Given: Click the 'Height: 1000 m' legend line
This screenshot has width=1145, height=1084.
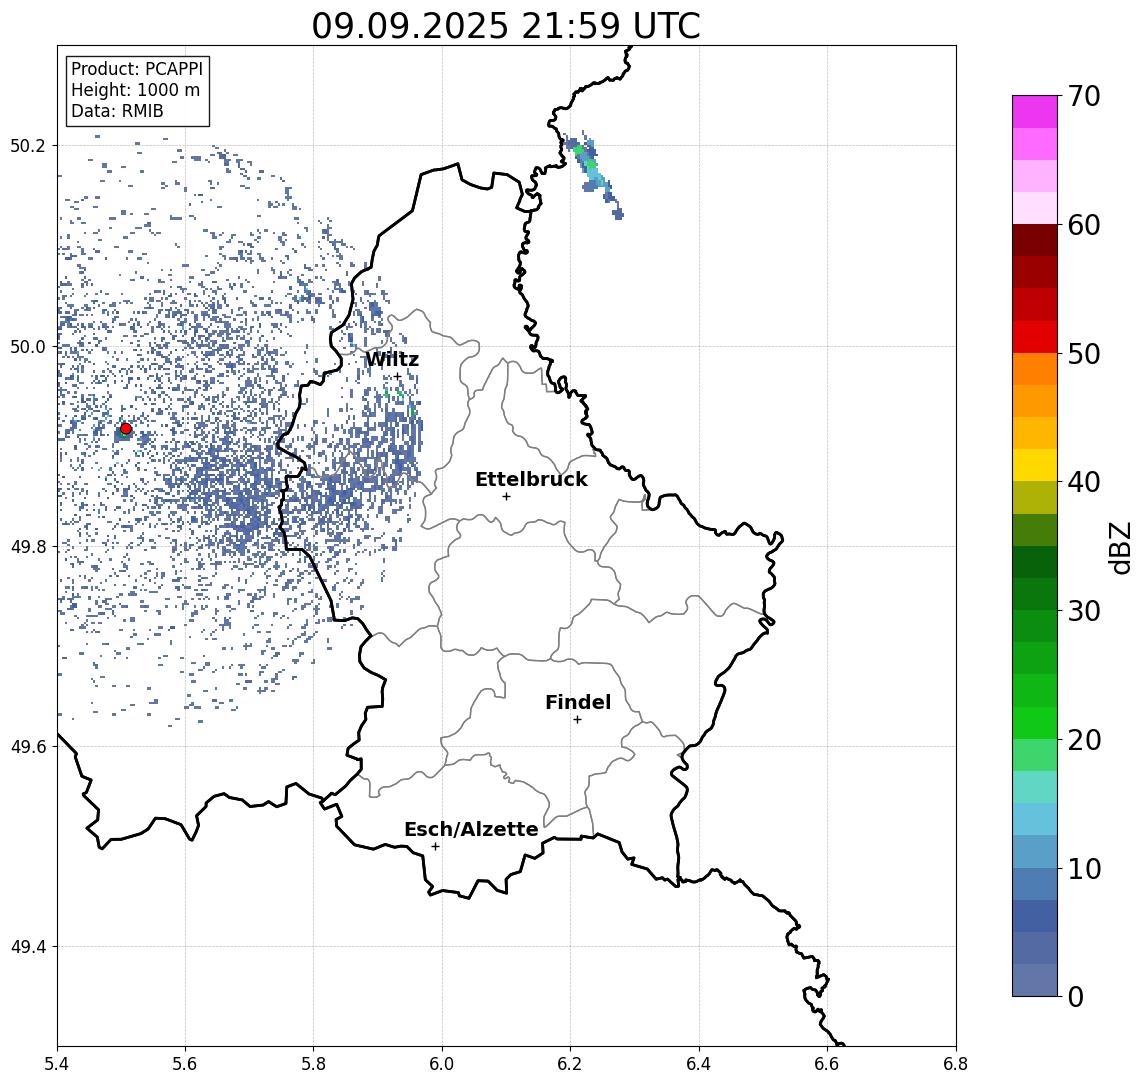Looking at the screenshot, I should (135, 90).
